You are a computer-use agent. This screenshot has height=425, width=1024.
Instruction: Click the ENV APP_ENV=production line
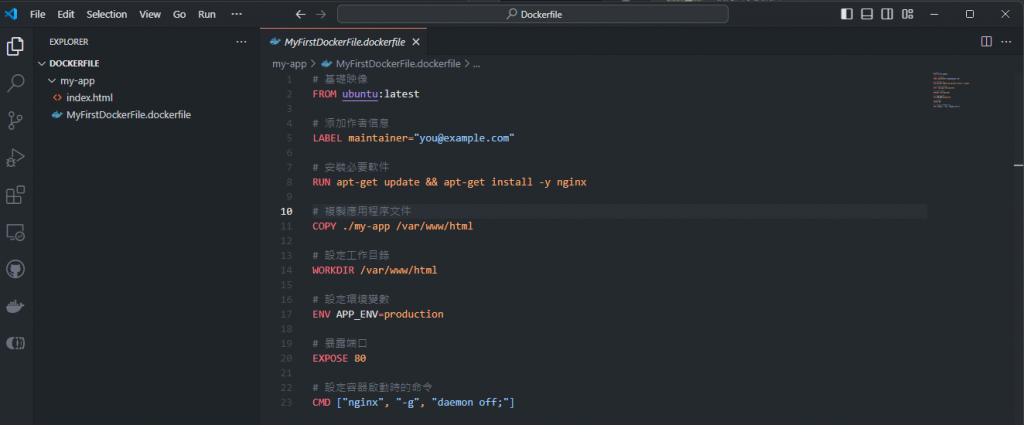[378, 315]
